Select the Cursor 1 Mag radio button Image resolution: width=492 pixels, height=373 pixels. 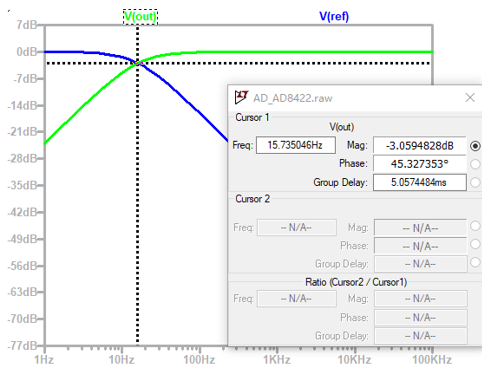pyautogui.click(x=475, y=146)
